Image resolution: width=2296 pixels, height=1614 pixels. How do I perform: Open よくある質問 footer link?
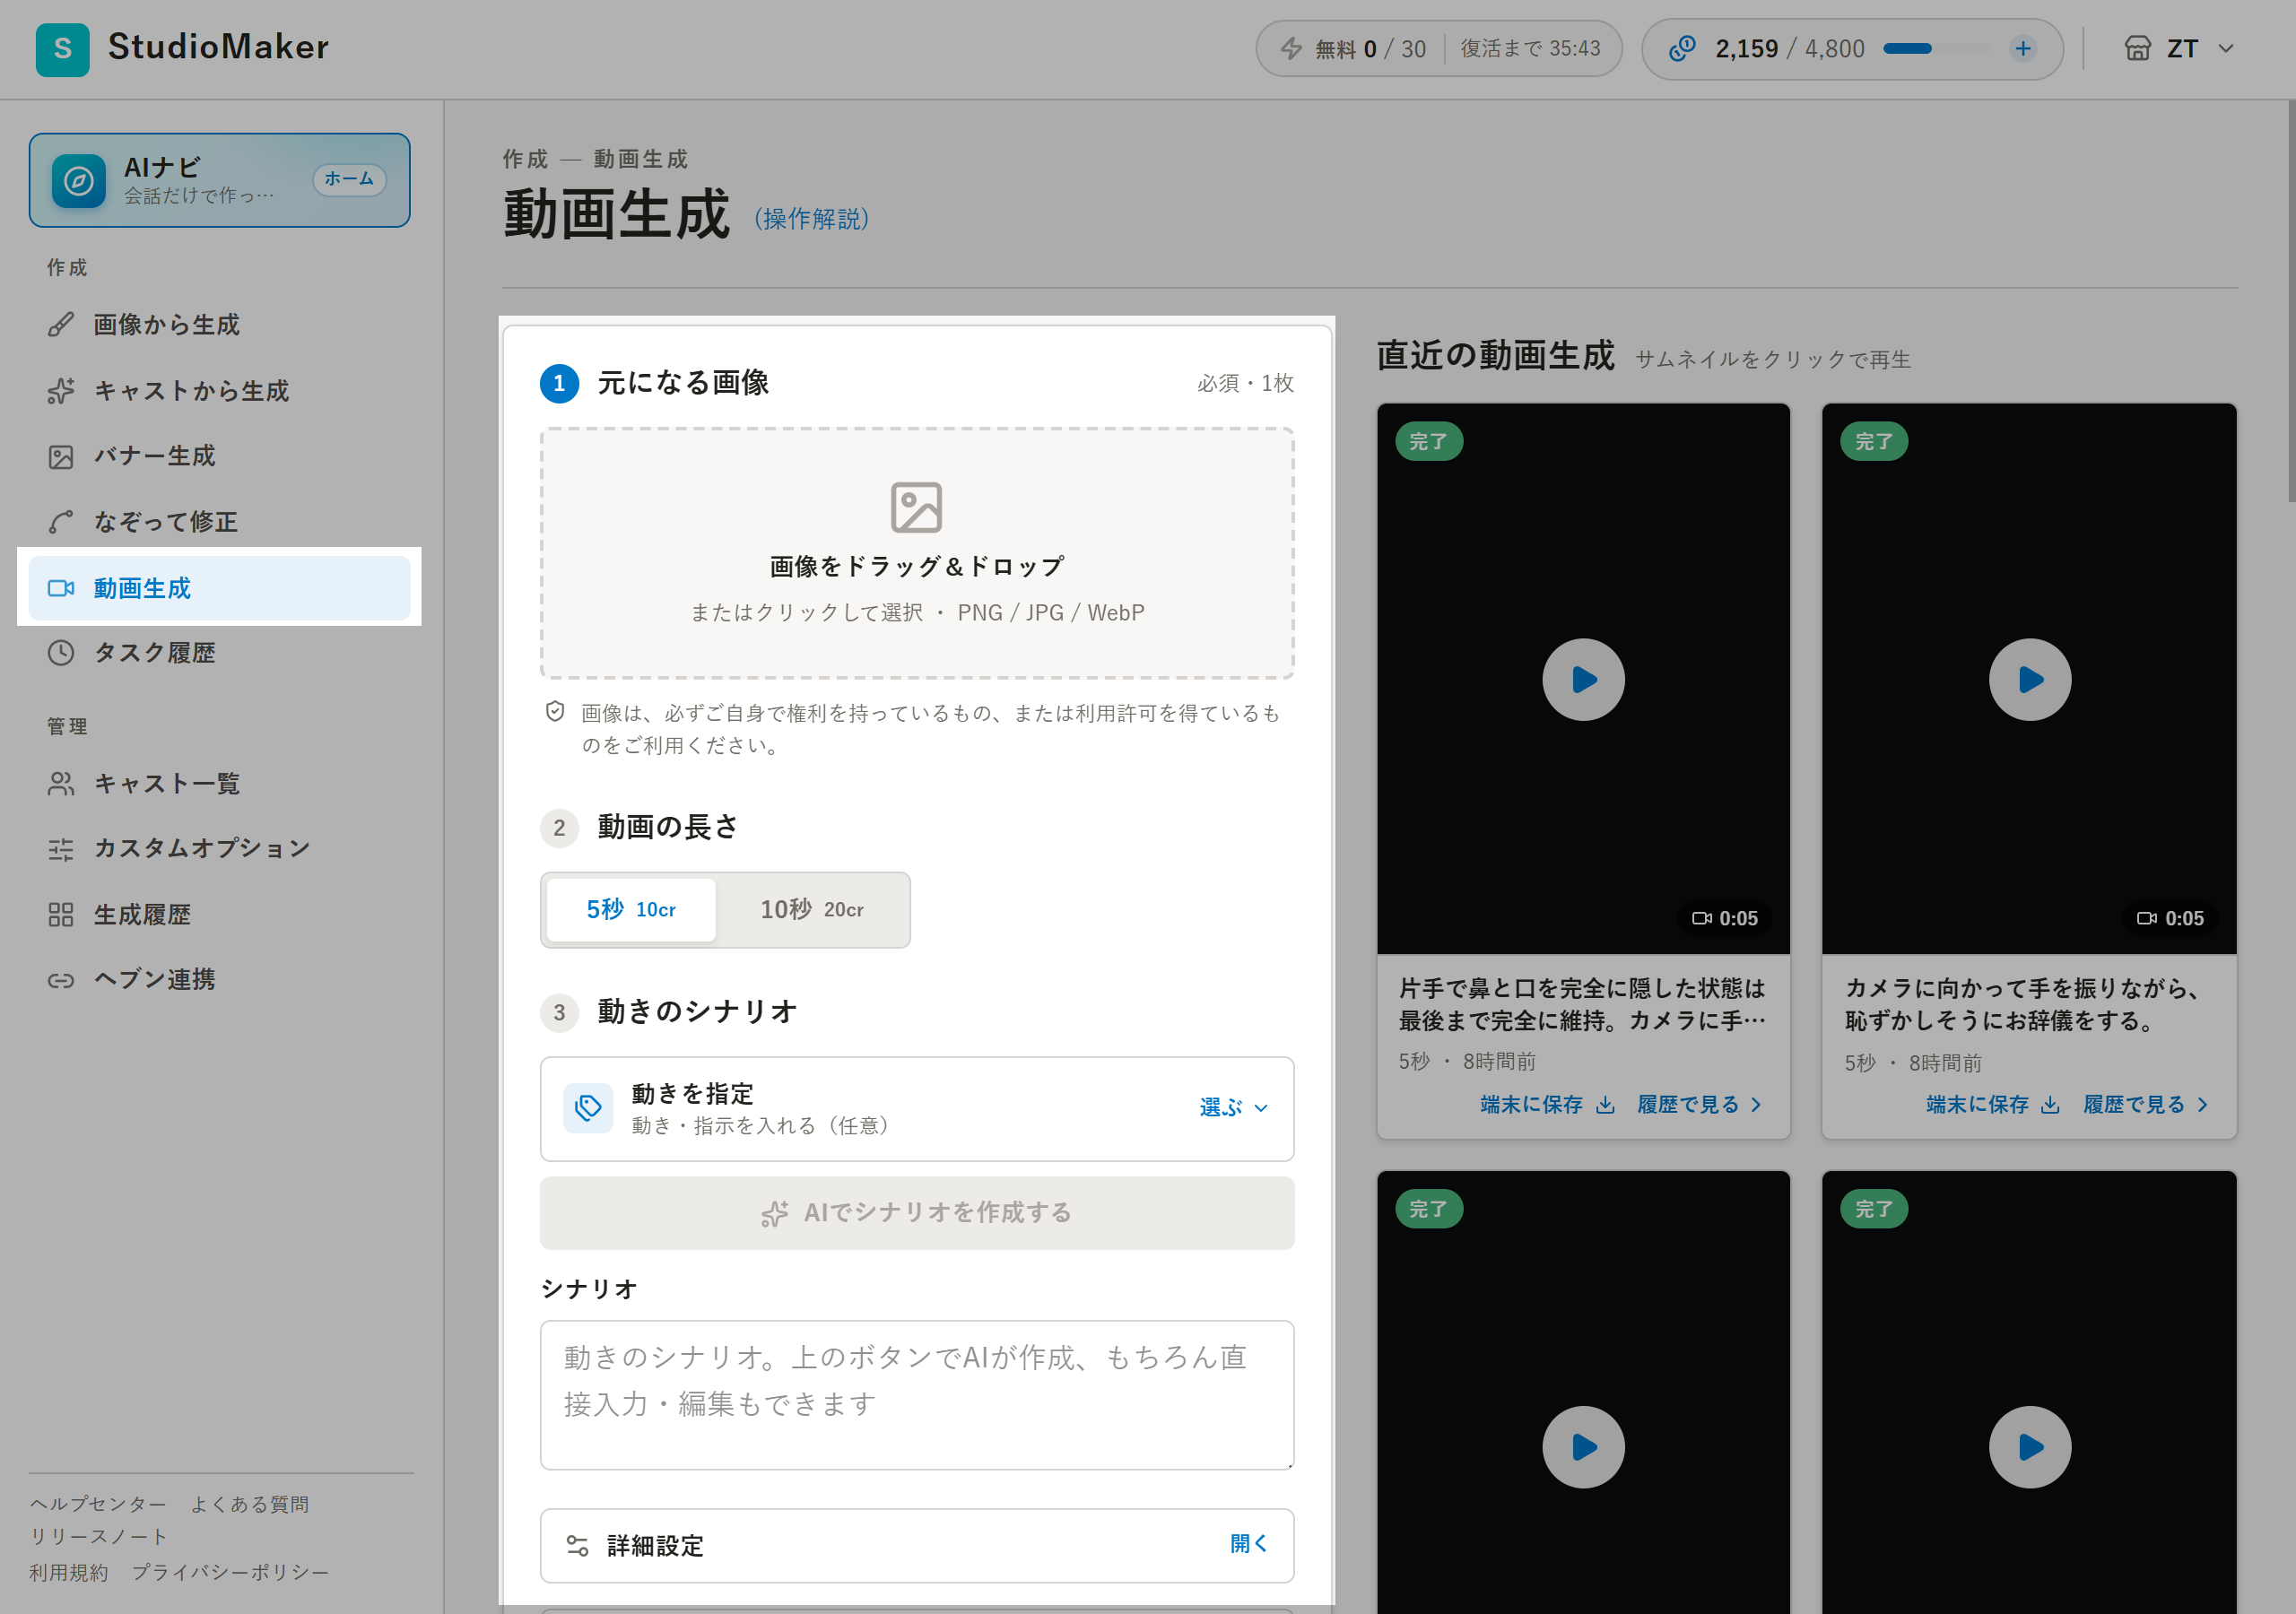250,1505
